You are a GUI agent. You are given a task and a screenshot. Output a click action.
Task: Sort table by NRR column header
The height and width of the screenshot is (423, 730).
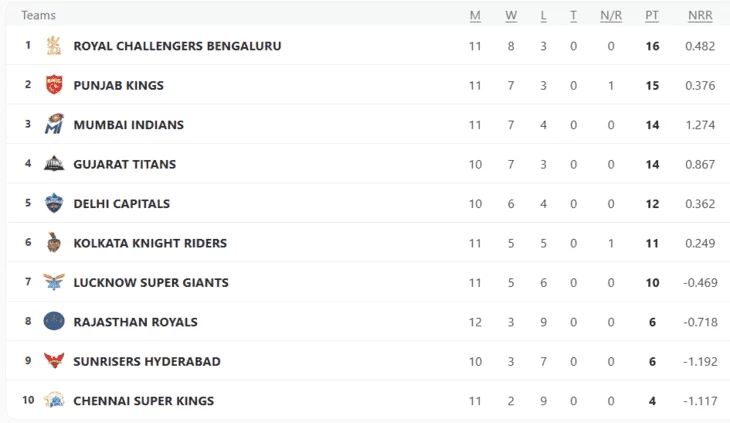pos(700,15)
